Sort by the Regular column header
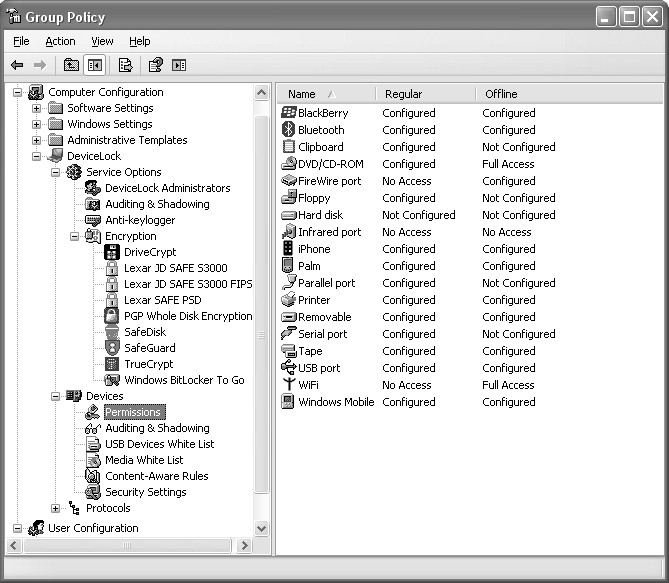 pyautogui.click(x=426, y=94)
